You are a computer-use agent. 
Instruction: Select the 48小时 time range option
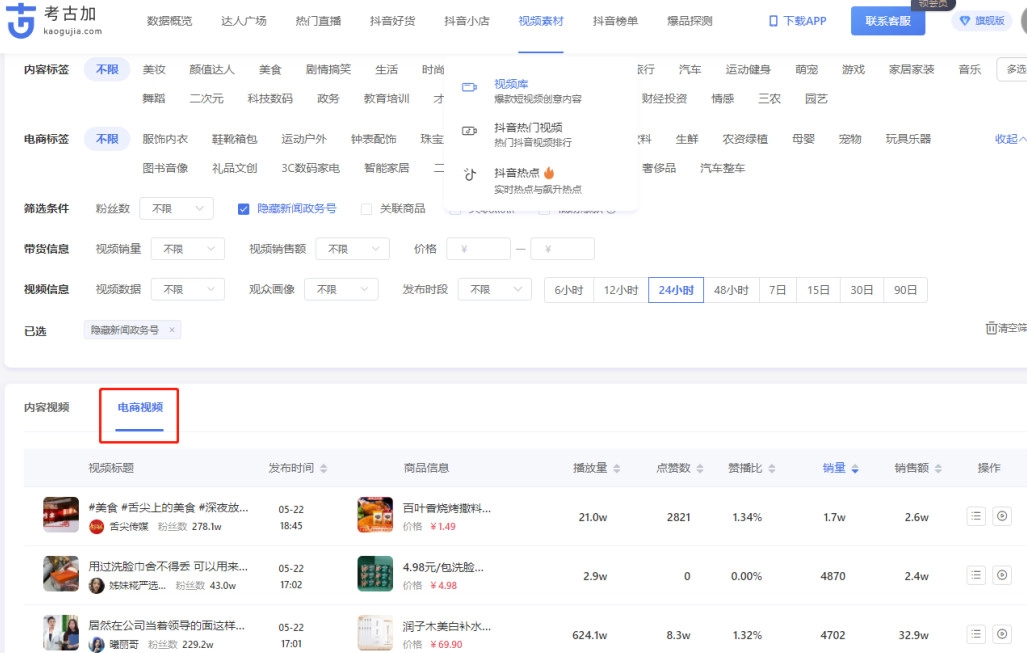click(x=730, y=290)
